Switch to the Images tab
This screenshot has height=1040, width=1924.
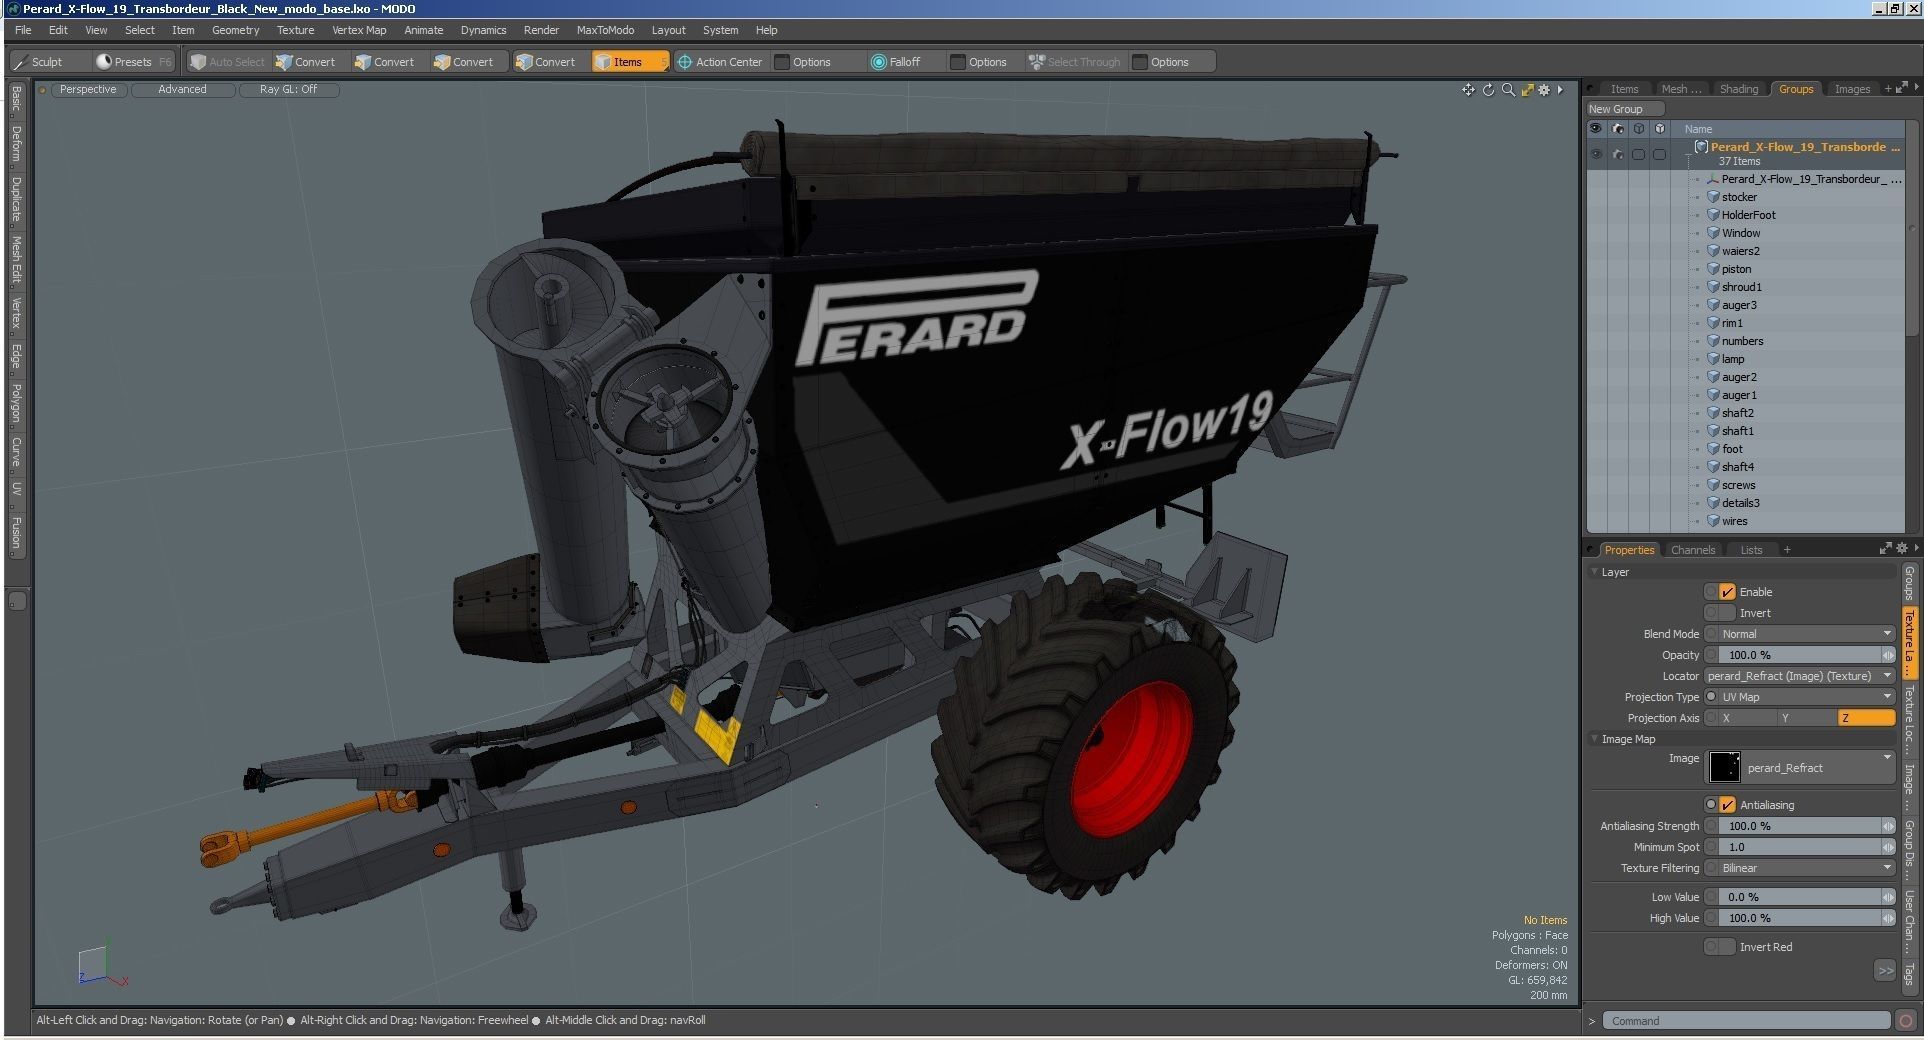tap(1852, 89)
